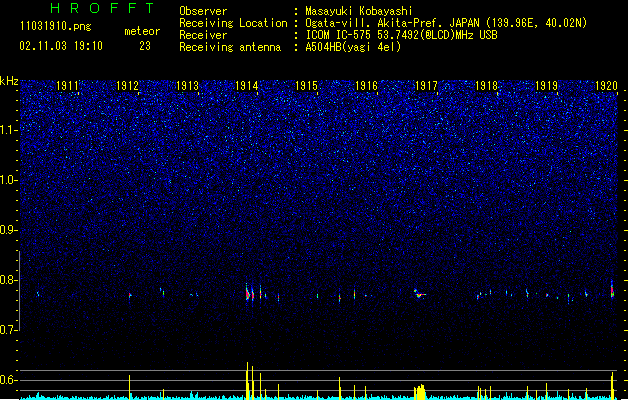The image size is (629, 400).
Task: Click the Receiving Location label
Action: click(x=233, y=23)
